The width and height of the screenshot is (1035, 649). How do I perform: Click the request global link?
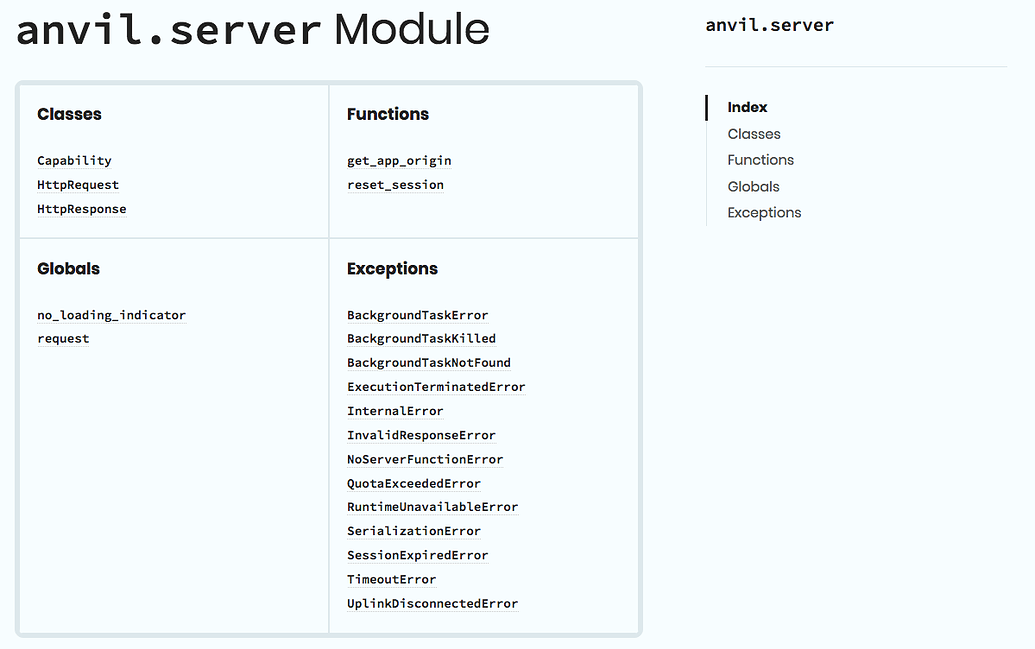[63, 339]
